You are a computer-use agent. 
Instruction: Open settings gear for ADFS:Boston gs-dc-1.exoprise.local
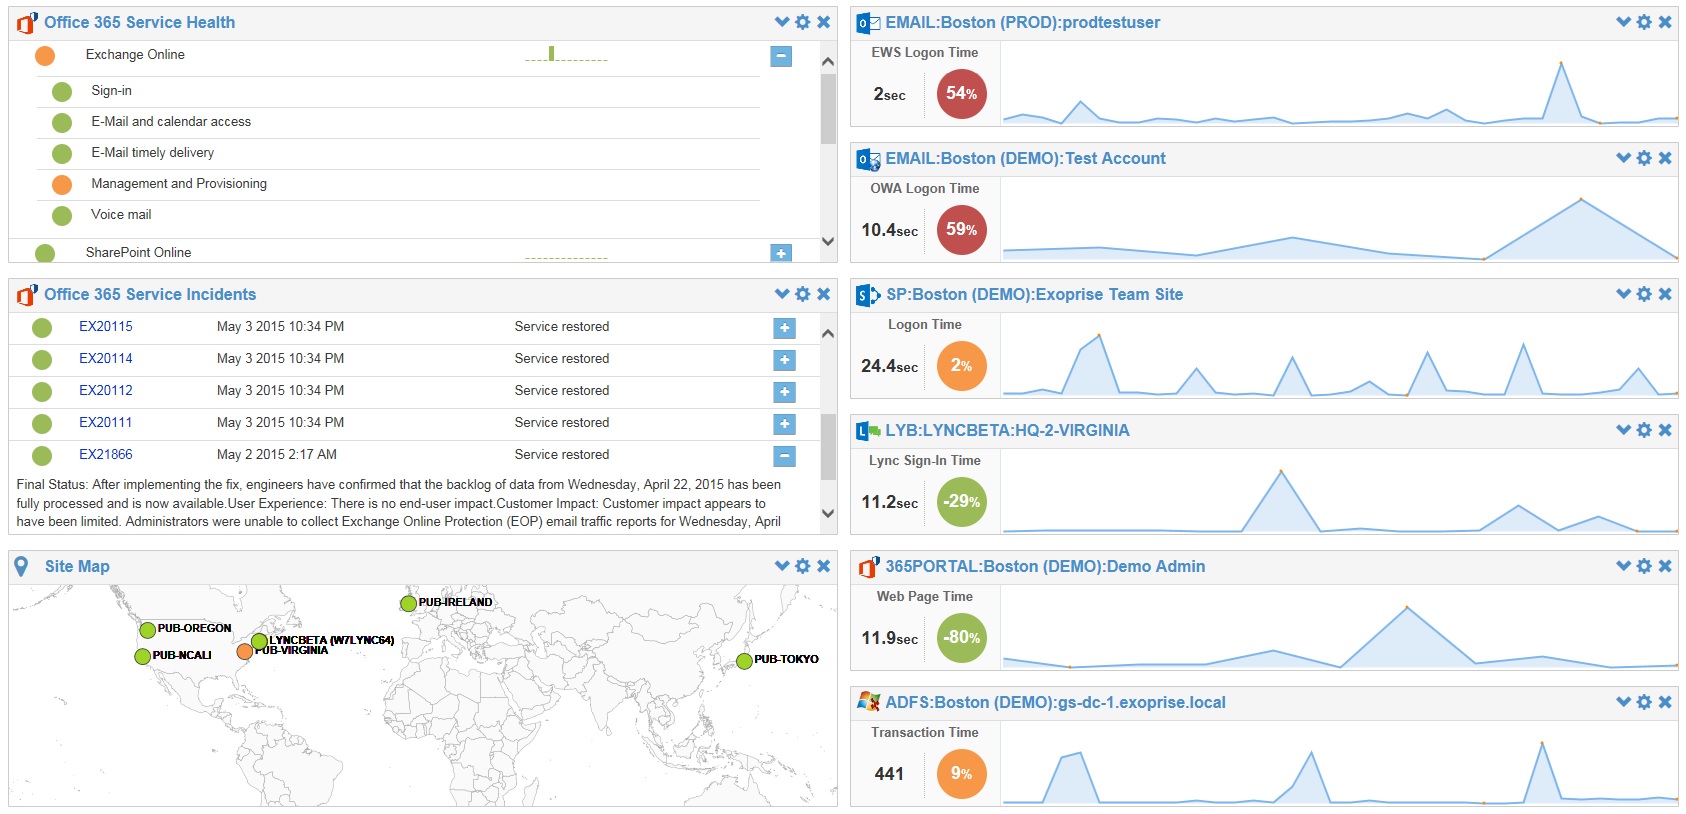[1644, 702]
